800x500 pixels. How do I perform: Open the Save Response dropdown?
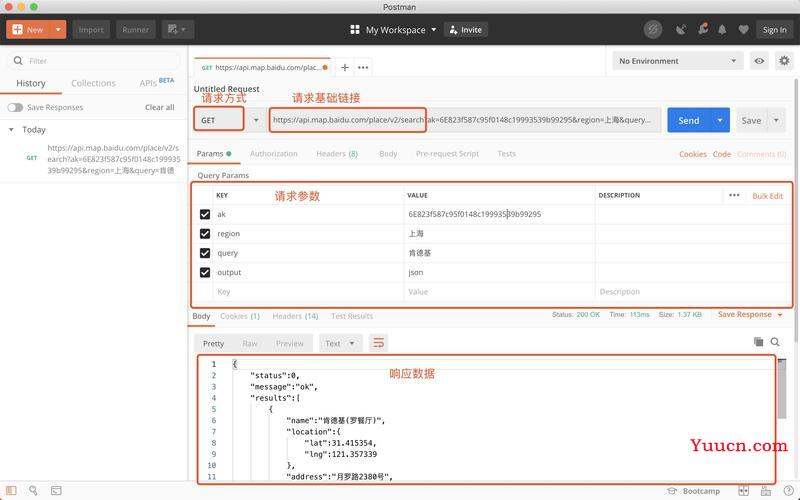[750, 314]
